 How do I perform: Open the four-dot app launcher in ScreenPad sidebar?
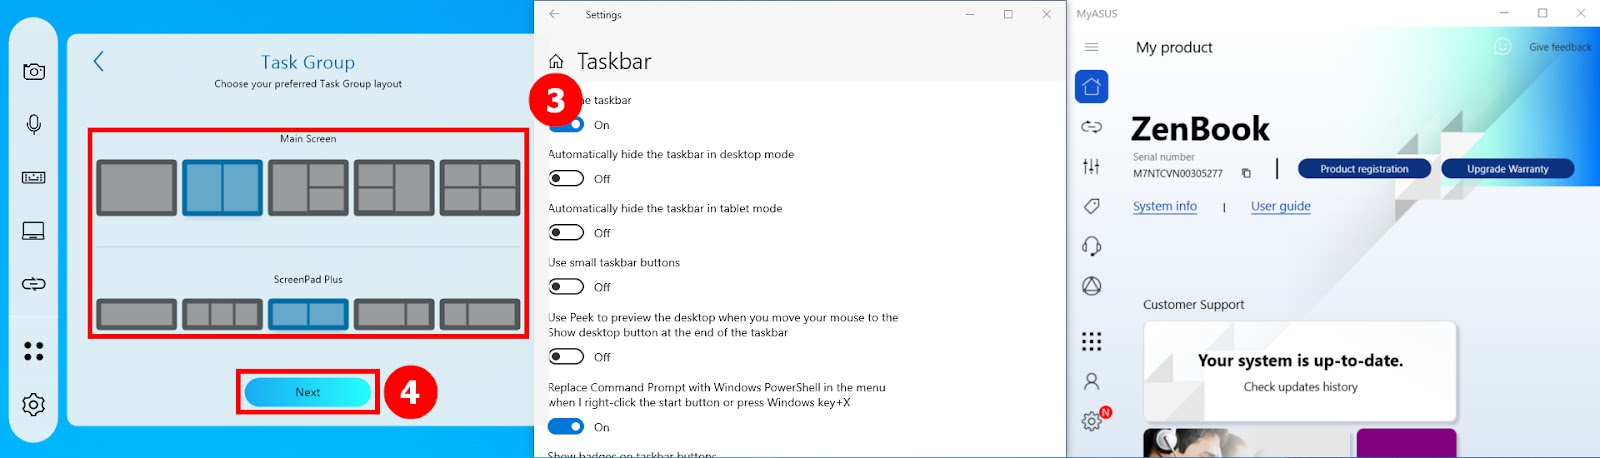pyautogui.click(x=34, y=351)
